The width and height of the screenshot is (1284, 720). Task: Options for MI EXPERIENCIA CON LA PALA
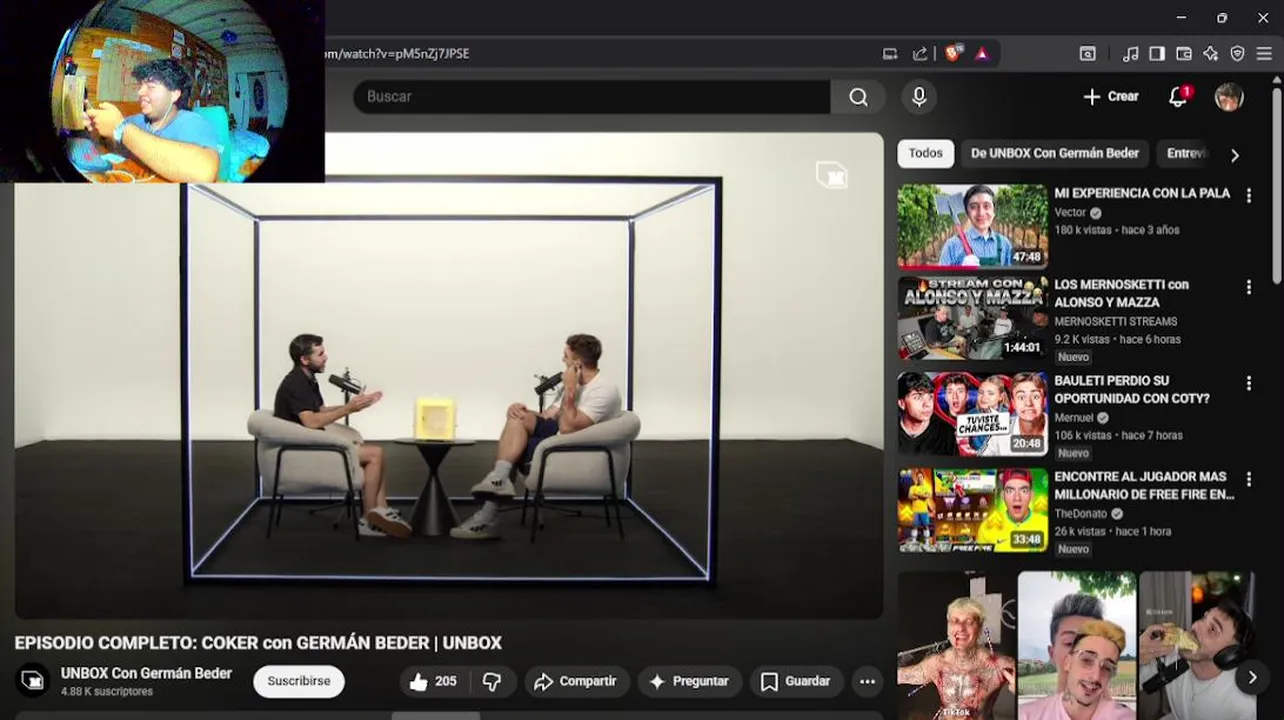click(x=1248, y=196)
